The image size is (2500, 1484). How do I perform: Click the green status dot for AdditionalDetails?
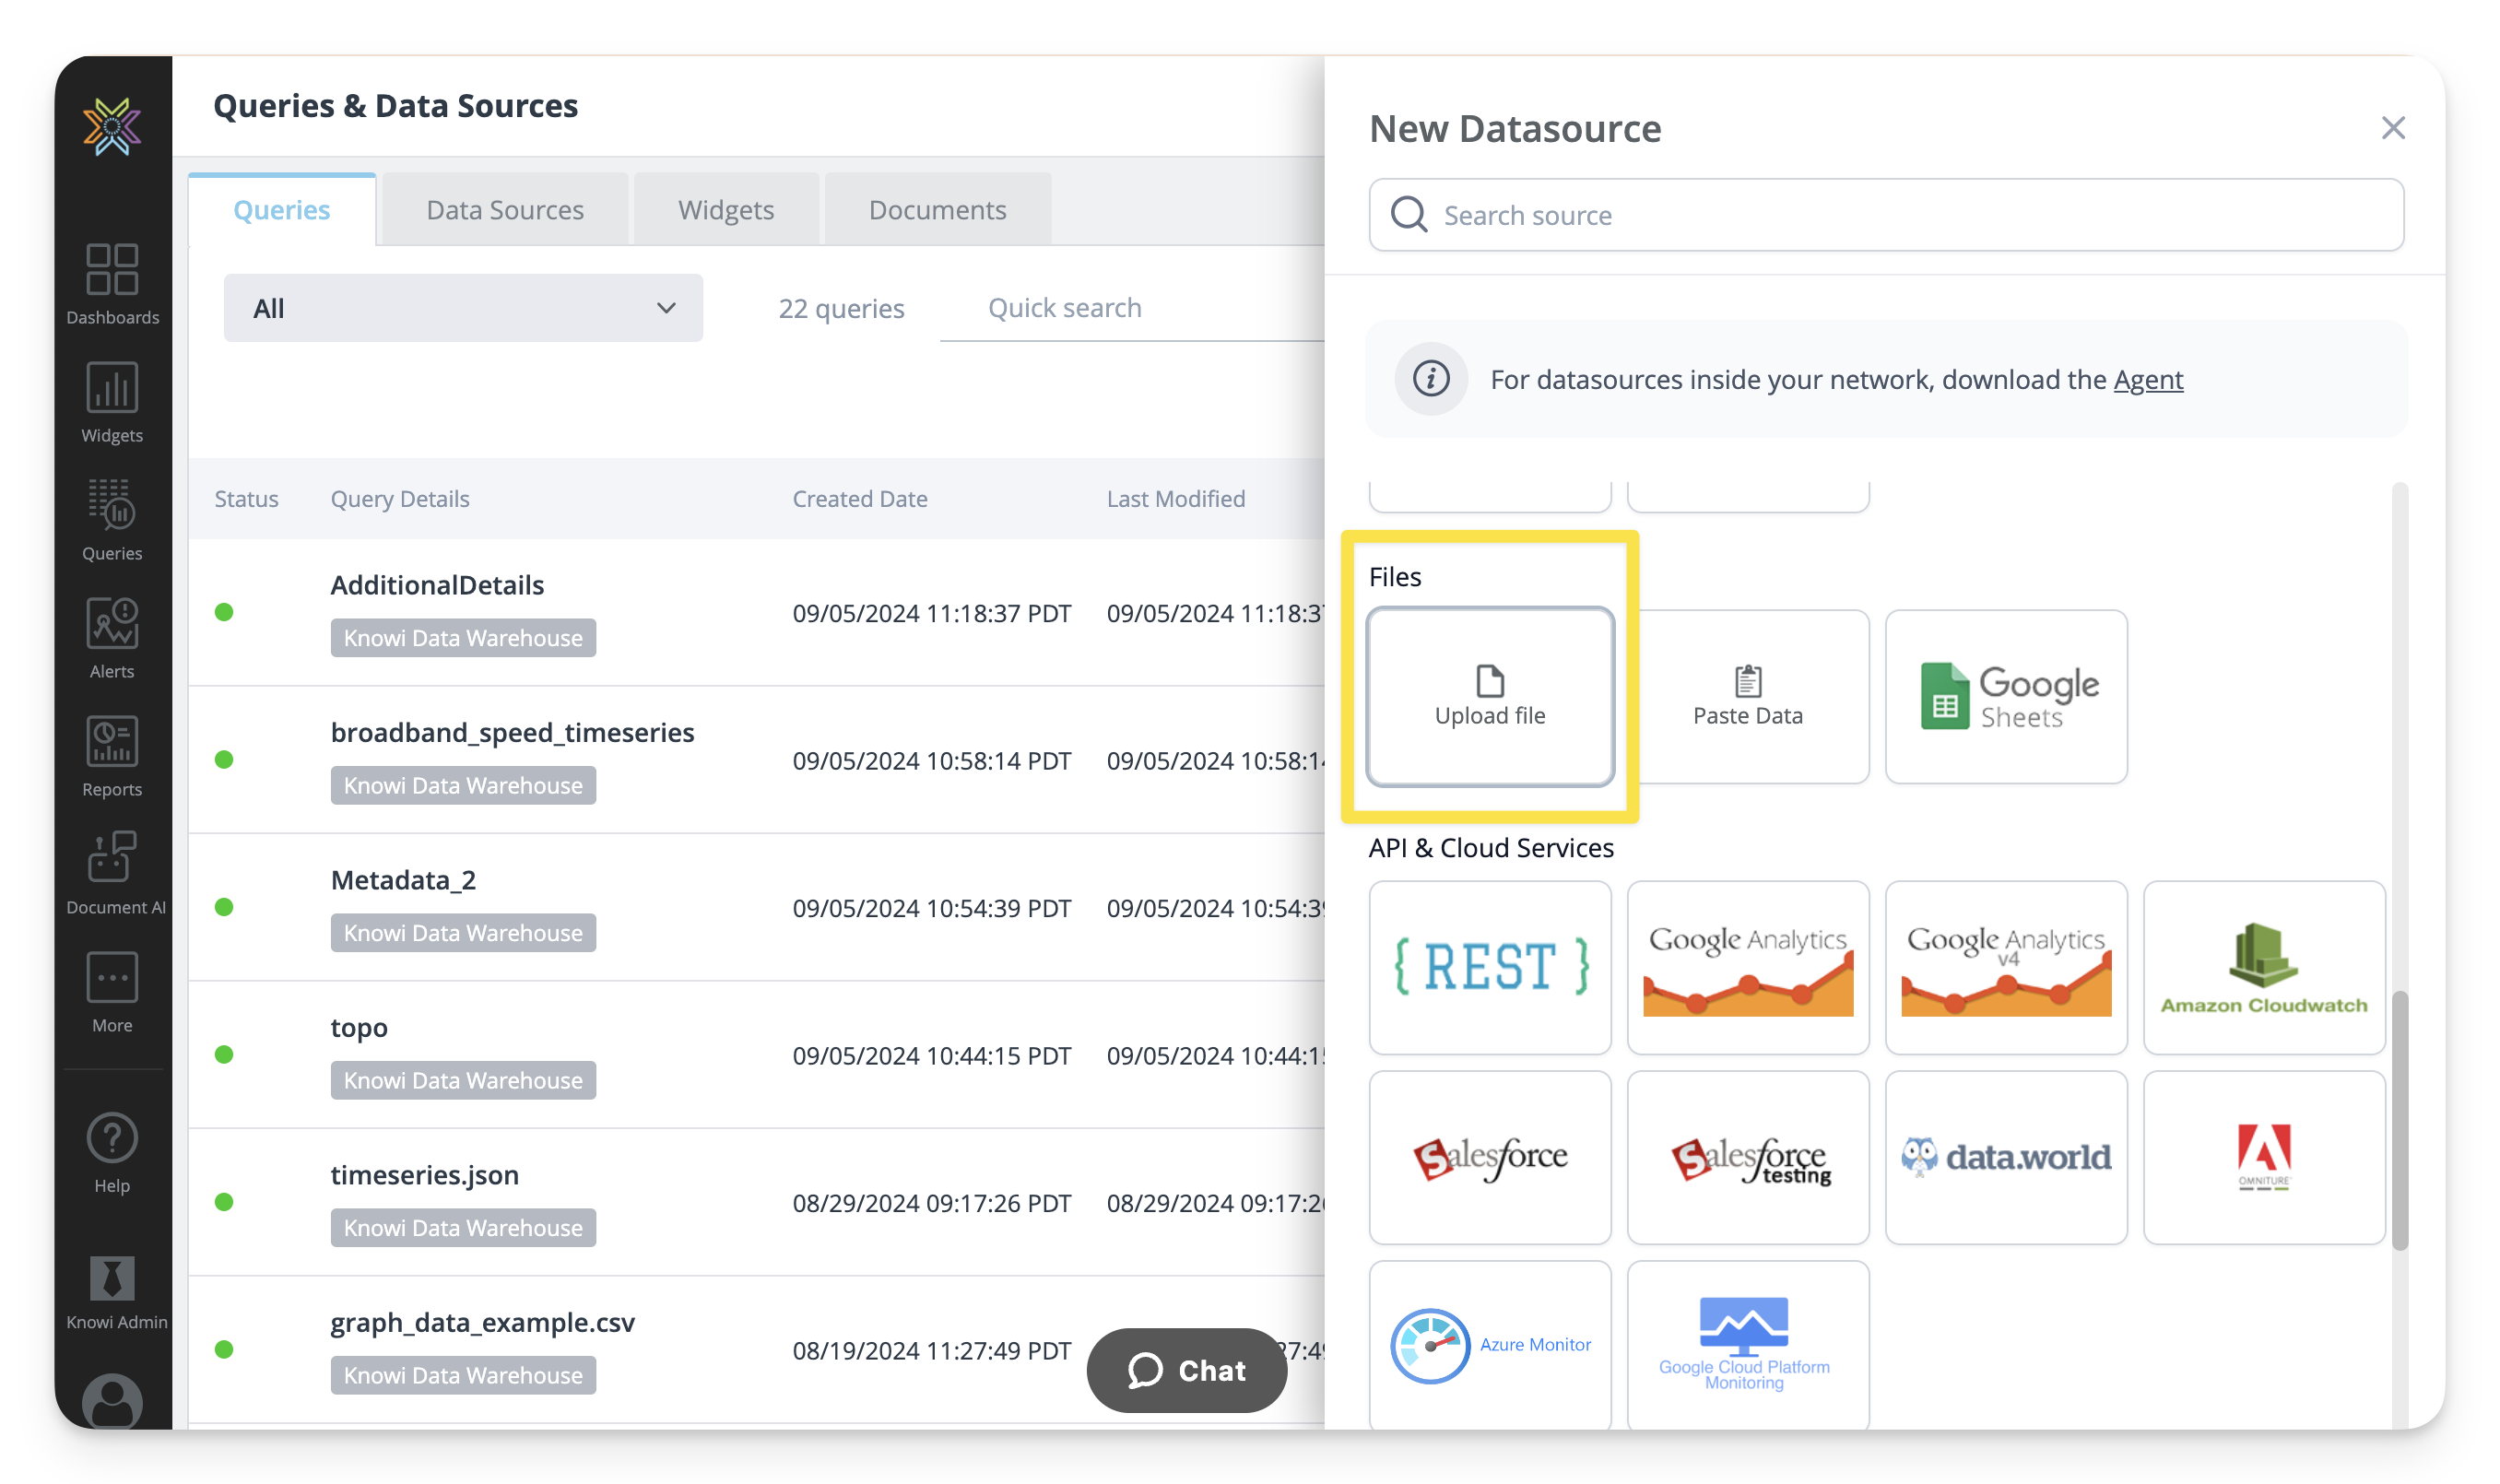(x=224, y=612)
